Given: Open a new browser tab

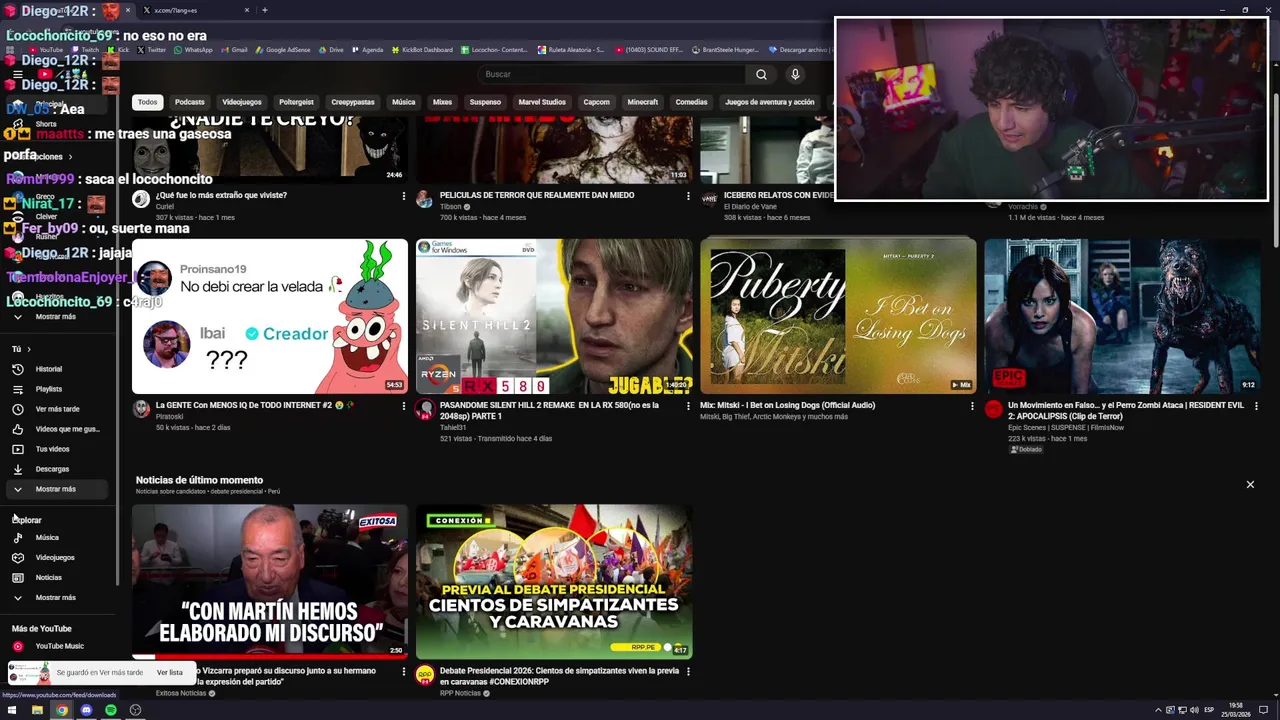Looking at the screenshot, I should [264, 10].
